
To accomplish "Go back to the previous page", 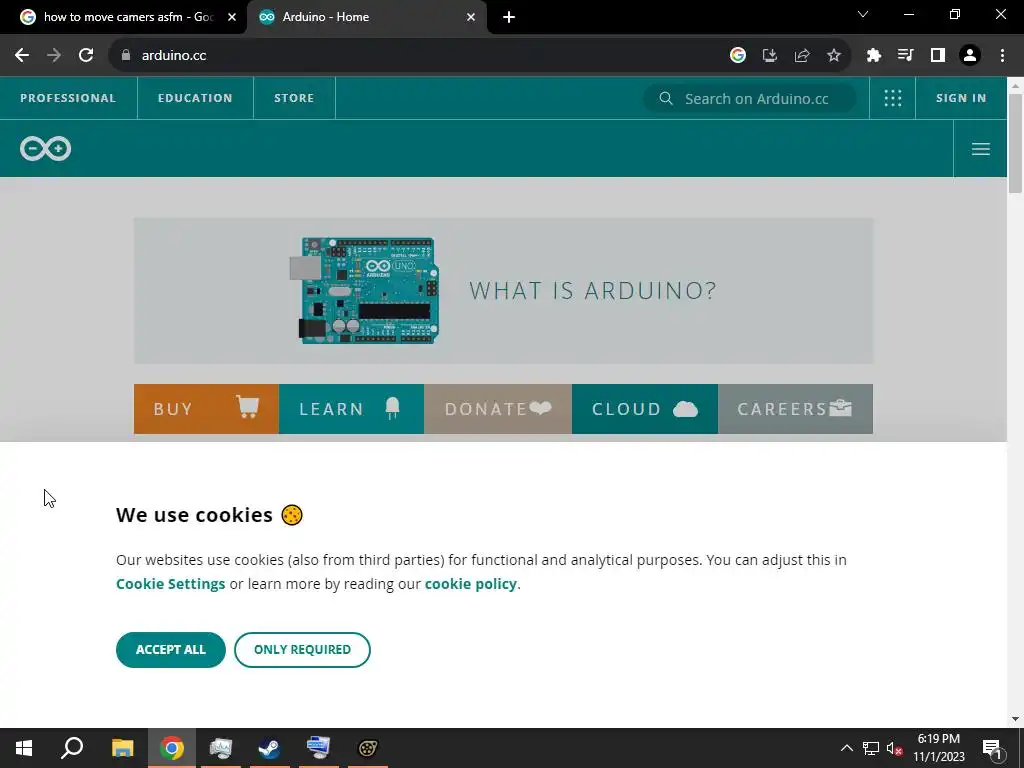I will 22,56.
